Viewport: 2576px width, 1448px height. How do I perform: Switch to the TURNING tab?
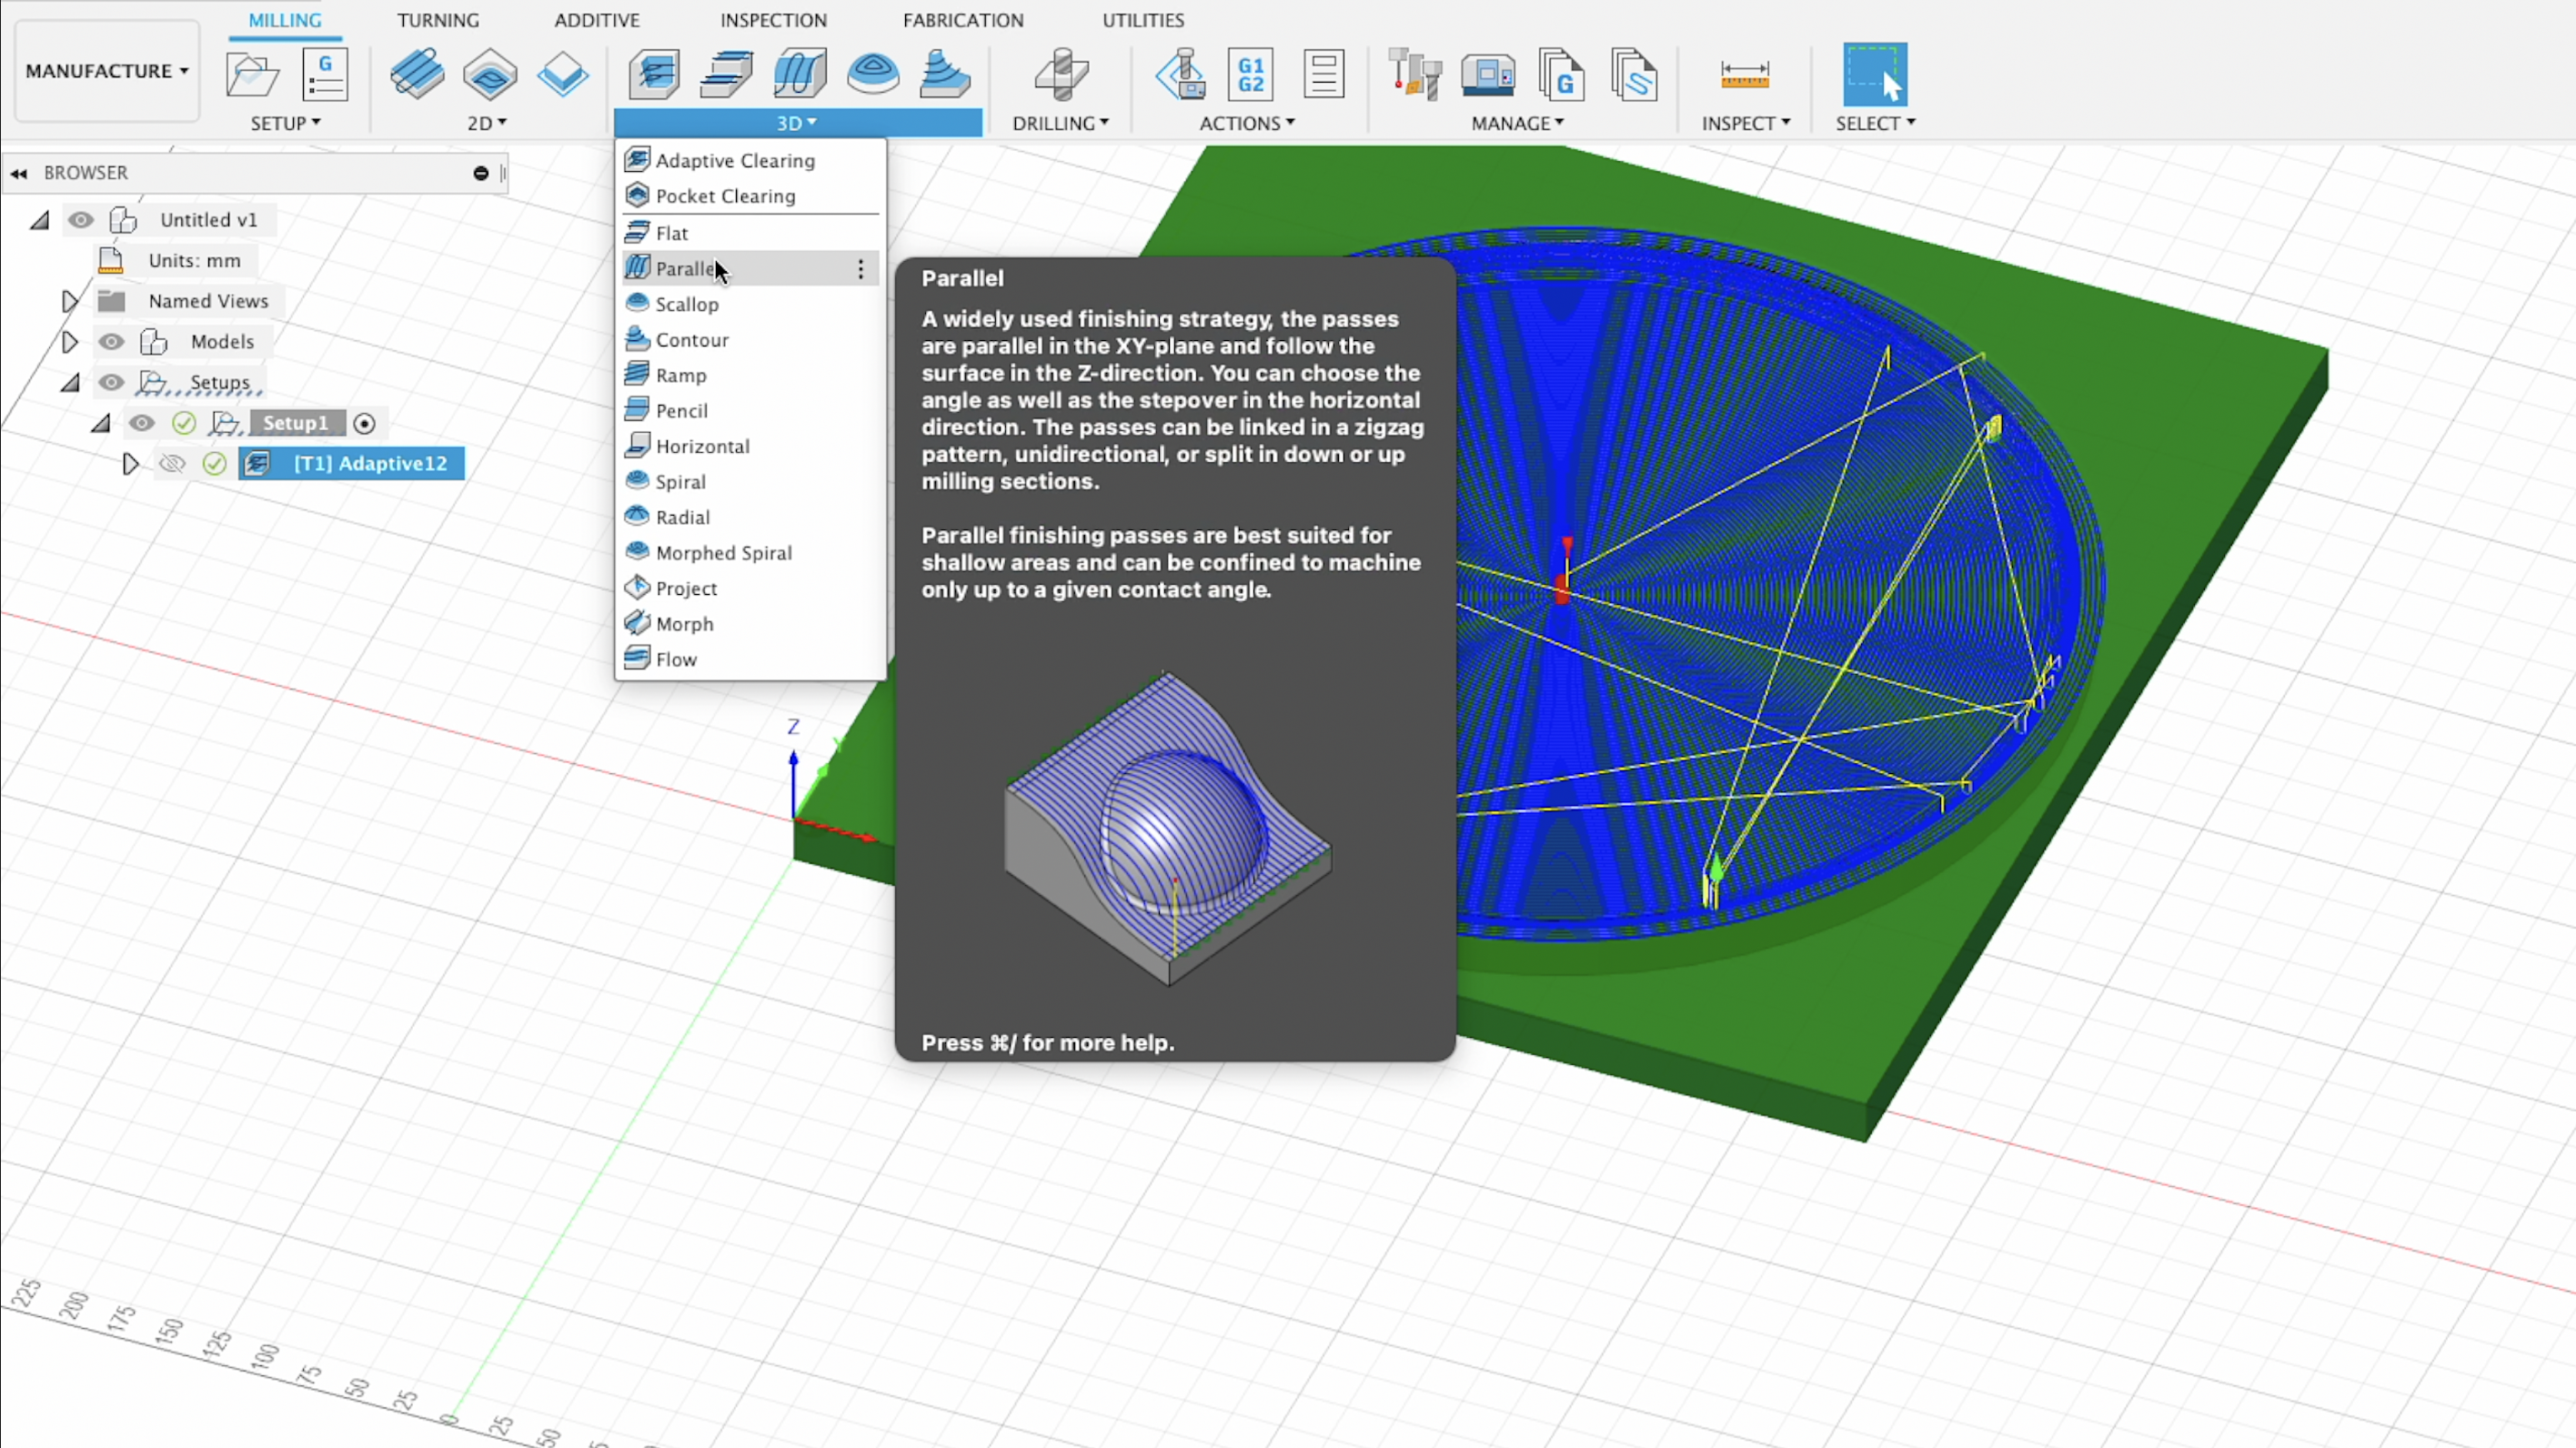(x=437, y=20)
